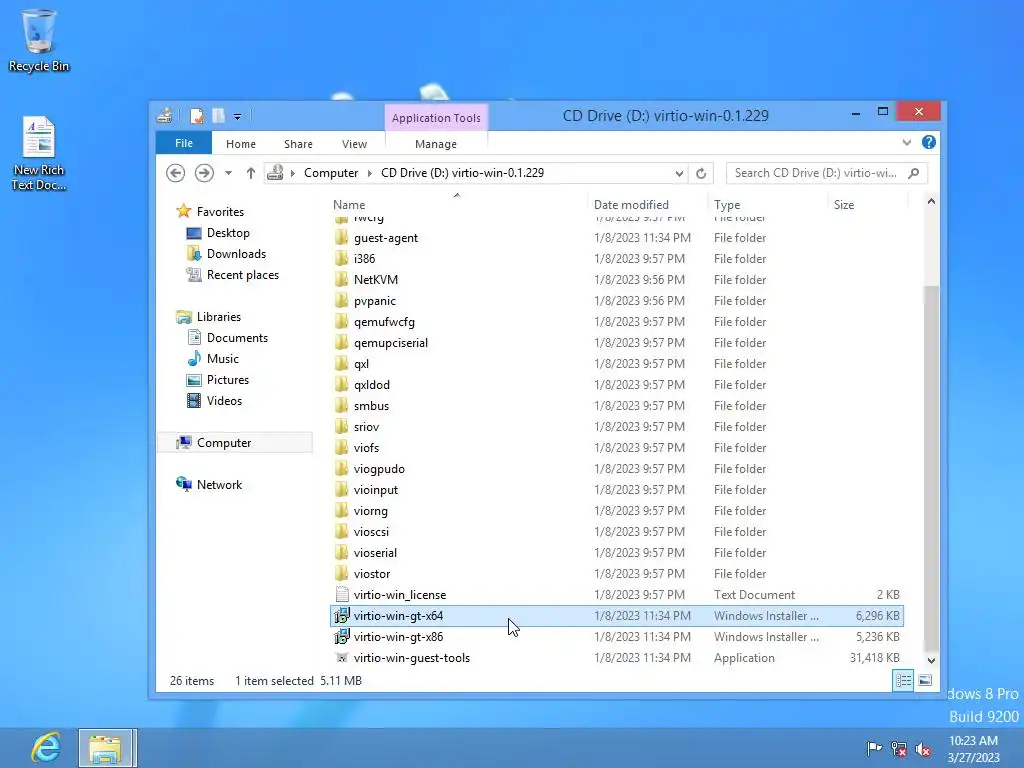Switch to the Share ribbon tab
This screenshot has height=768, width=1024.
click(298, 144)
